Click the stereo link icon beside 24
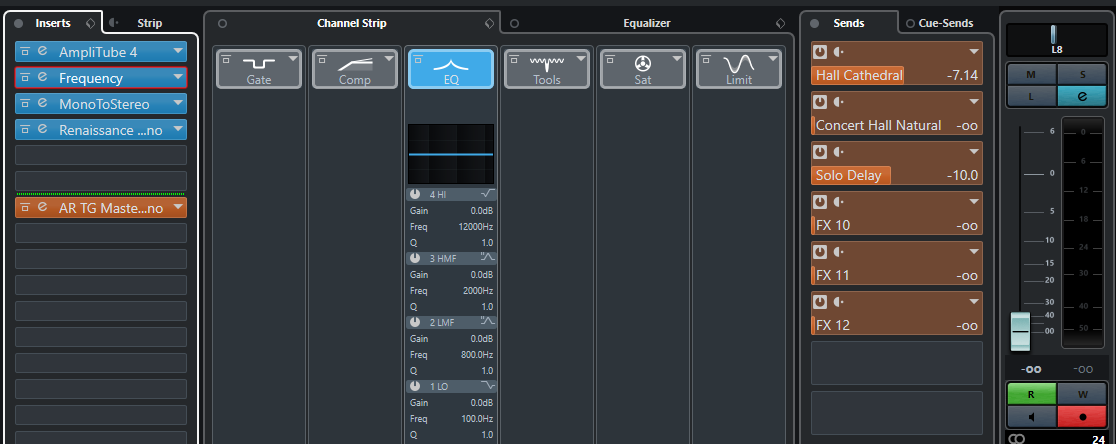The width and height of the screenshot is (1116, 444). pos(1017,438)
